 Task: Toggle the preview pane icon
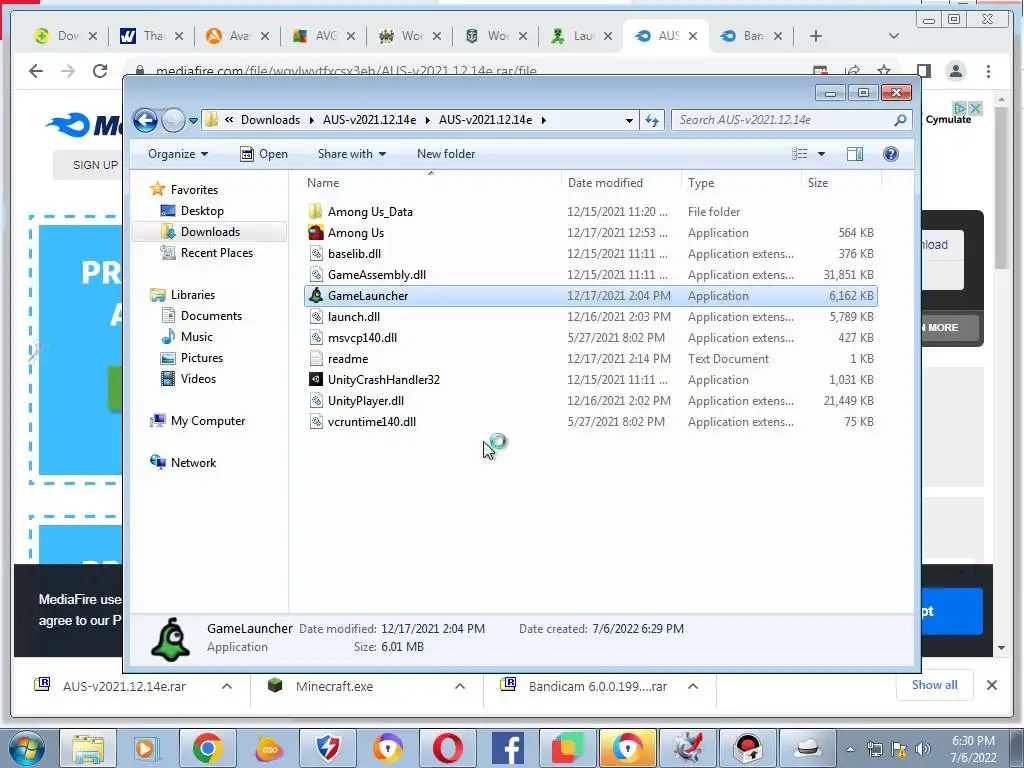coord(854,154)
